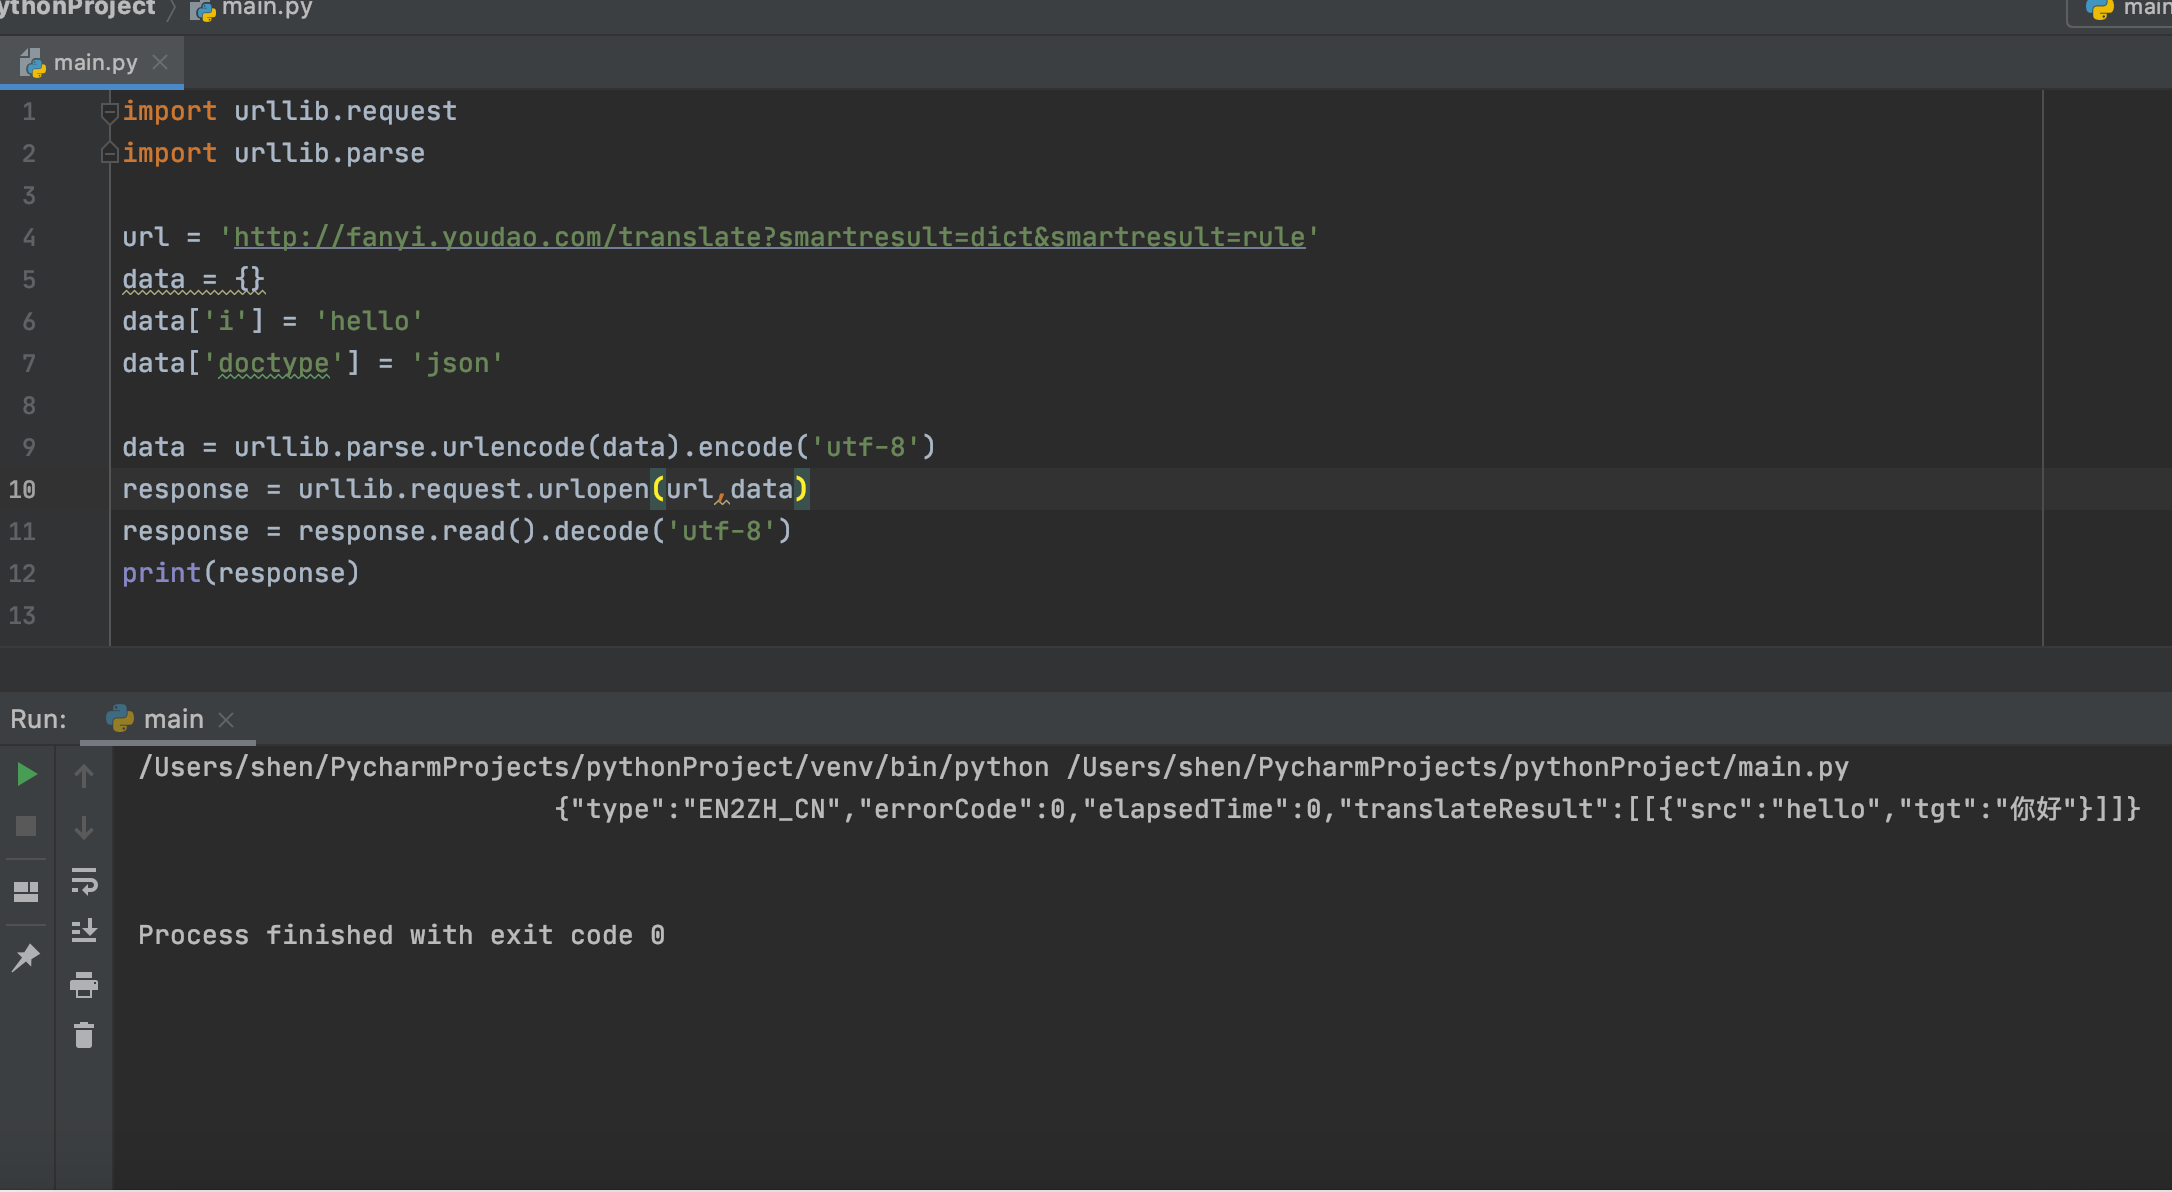This screenshot has width=2172, height=1192.
Task: Click line number 10 in the gutter
Action: click(x=23, y=490)
